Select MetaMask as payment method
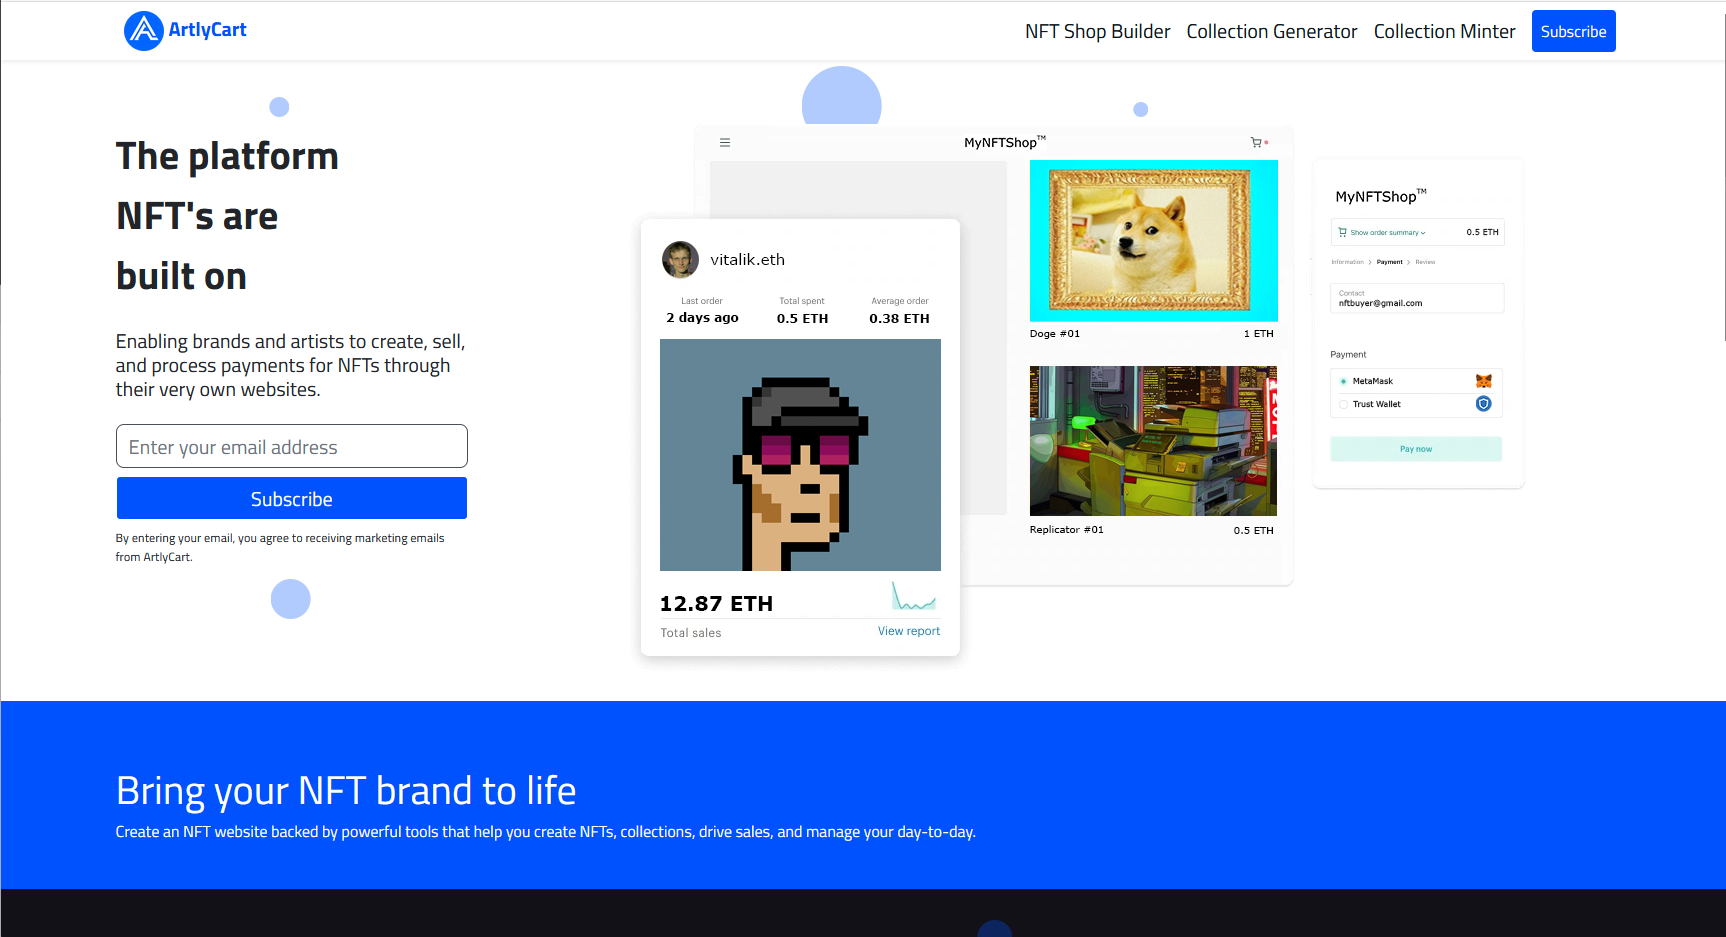Image resolution: width=1726 pixels, height=937 pixels. point(1343,381)
